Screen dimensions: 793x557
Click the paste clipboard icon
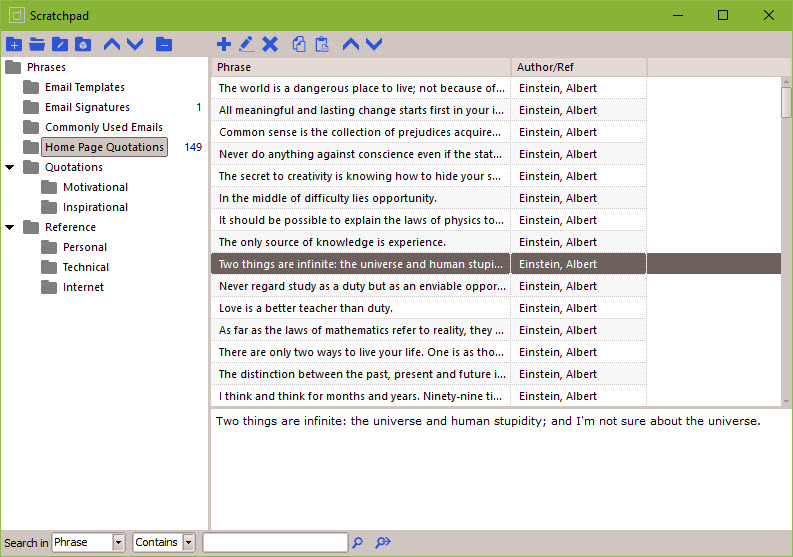pyautogui.click(x=322, y=44)
